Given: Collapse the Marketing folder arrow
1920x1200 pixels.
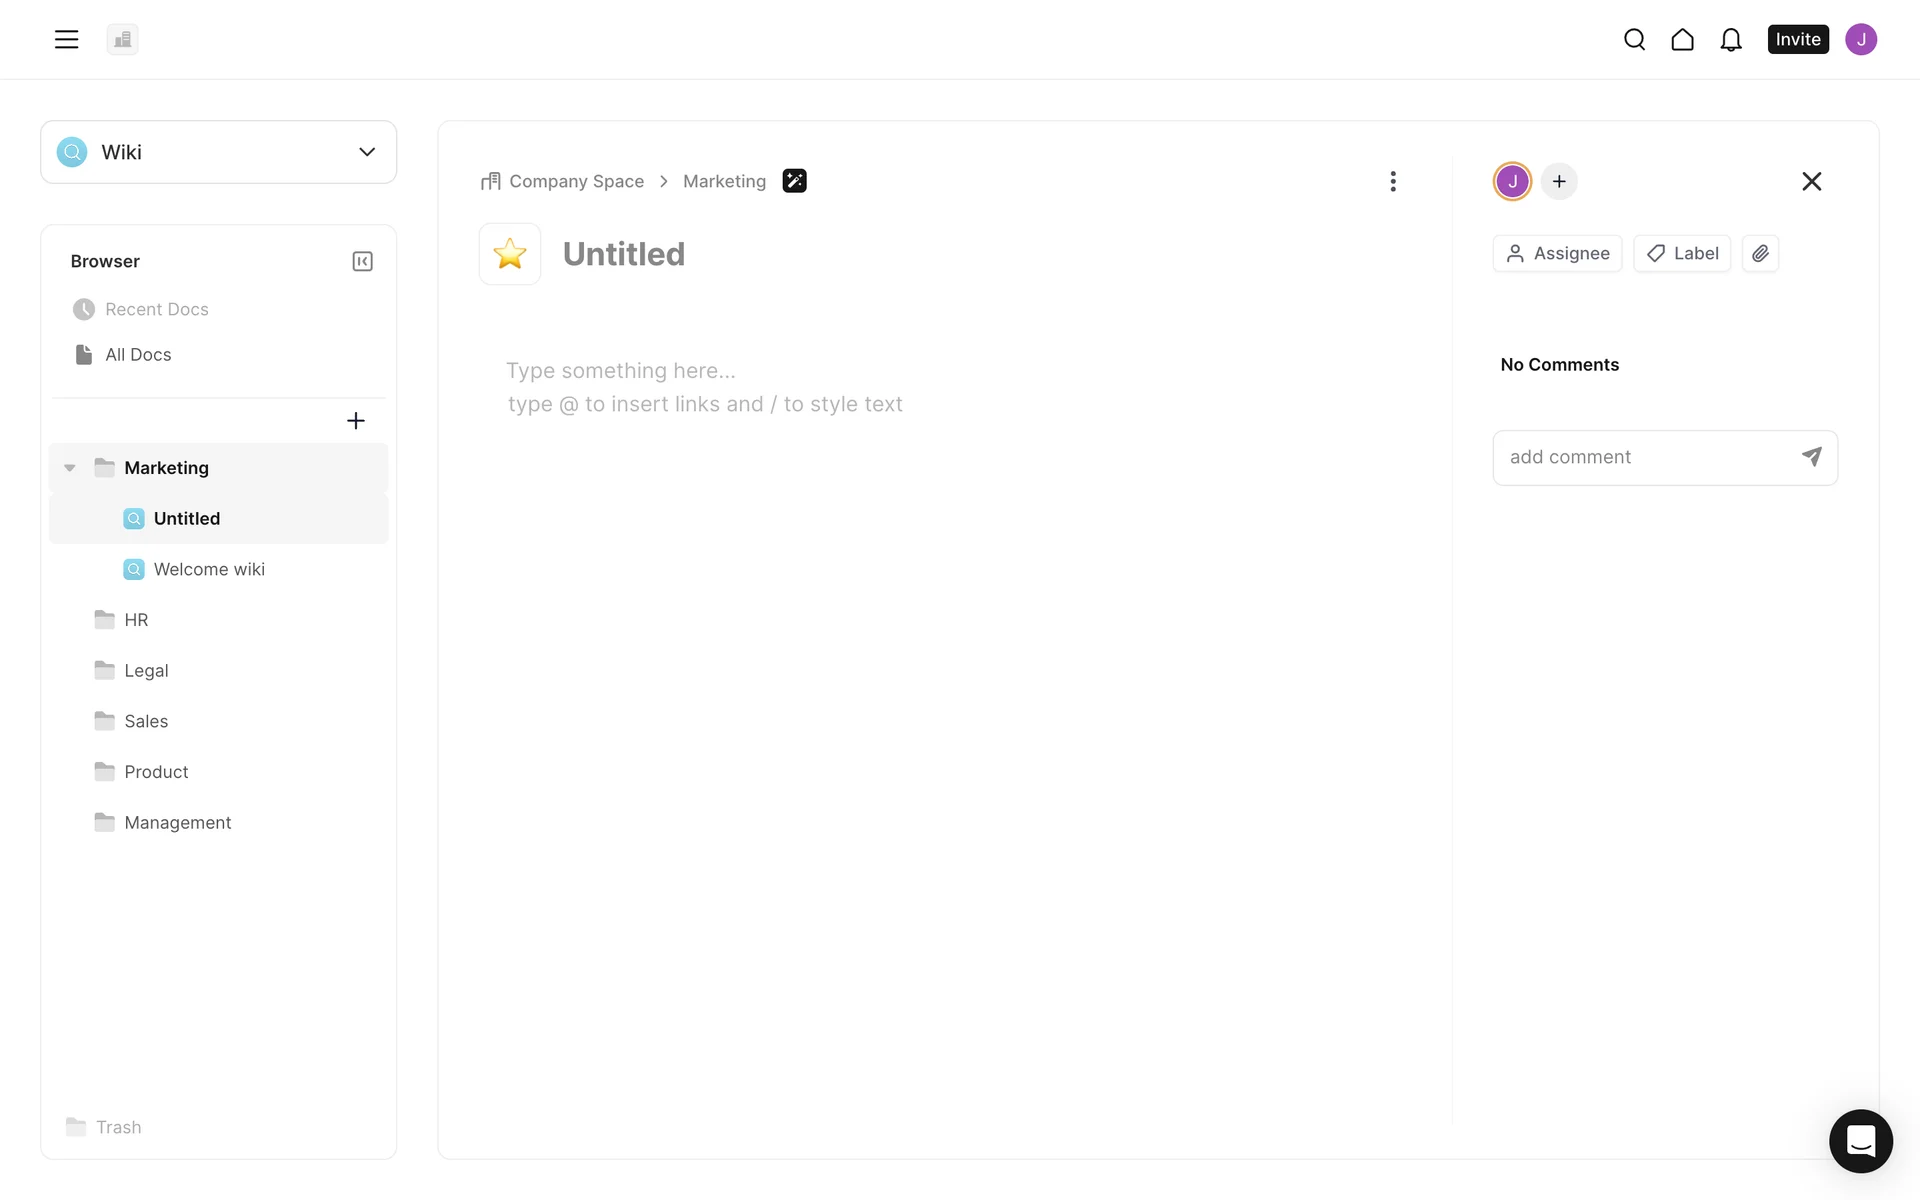Looking at the screenshot, I should click(70, 468).
